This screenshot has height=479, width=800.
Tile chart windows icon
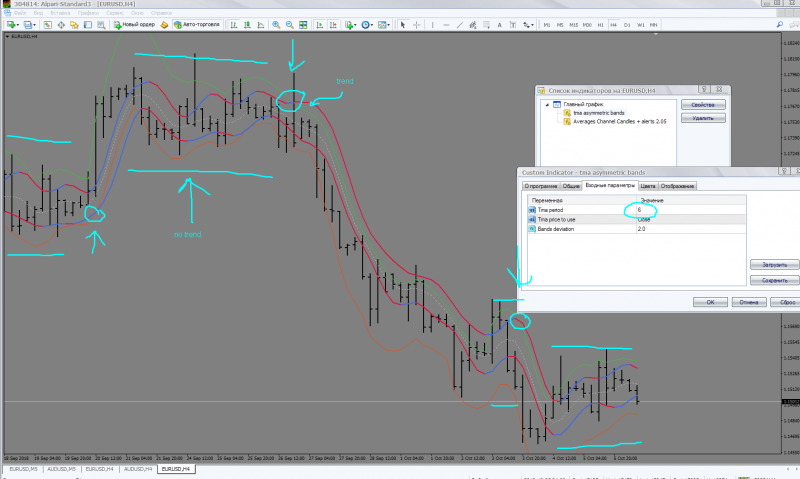[303, 24]
